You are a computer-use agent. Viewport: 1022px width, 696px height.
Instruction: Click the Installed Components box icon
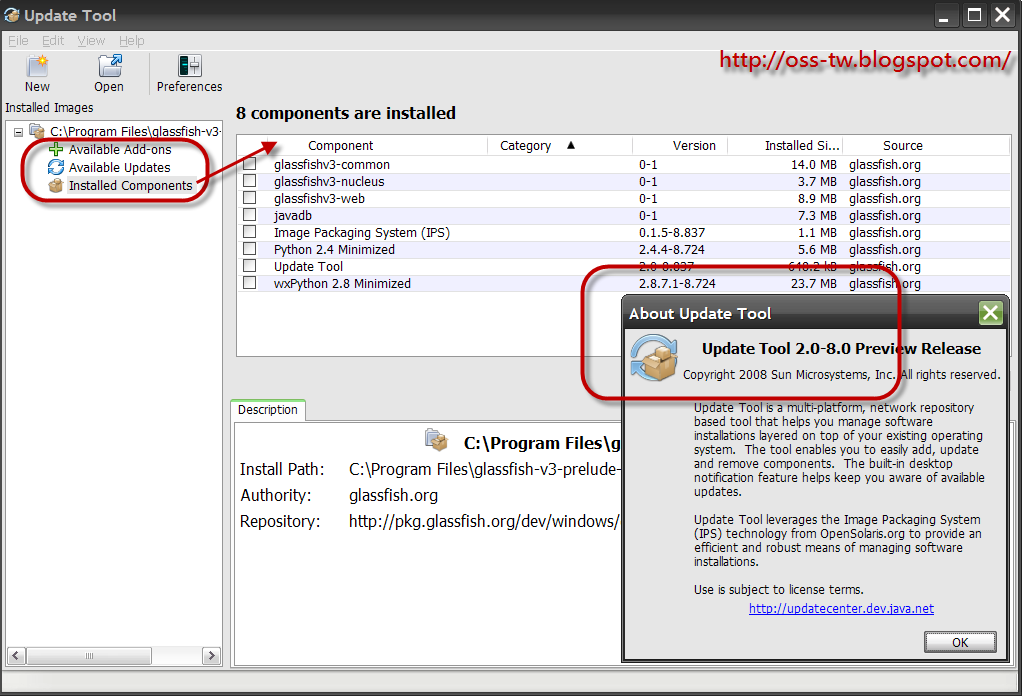[x=56, y=186]
